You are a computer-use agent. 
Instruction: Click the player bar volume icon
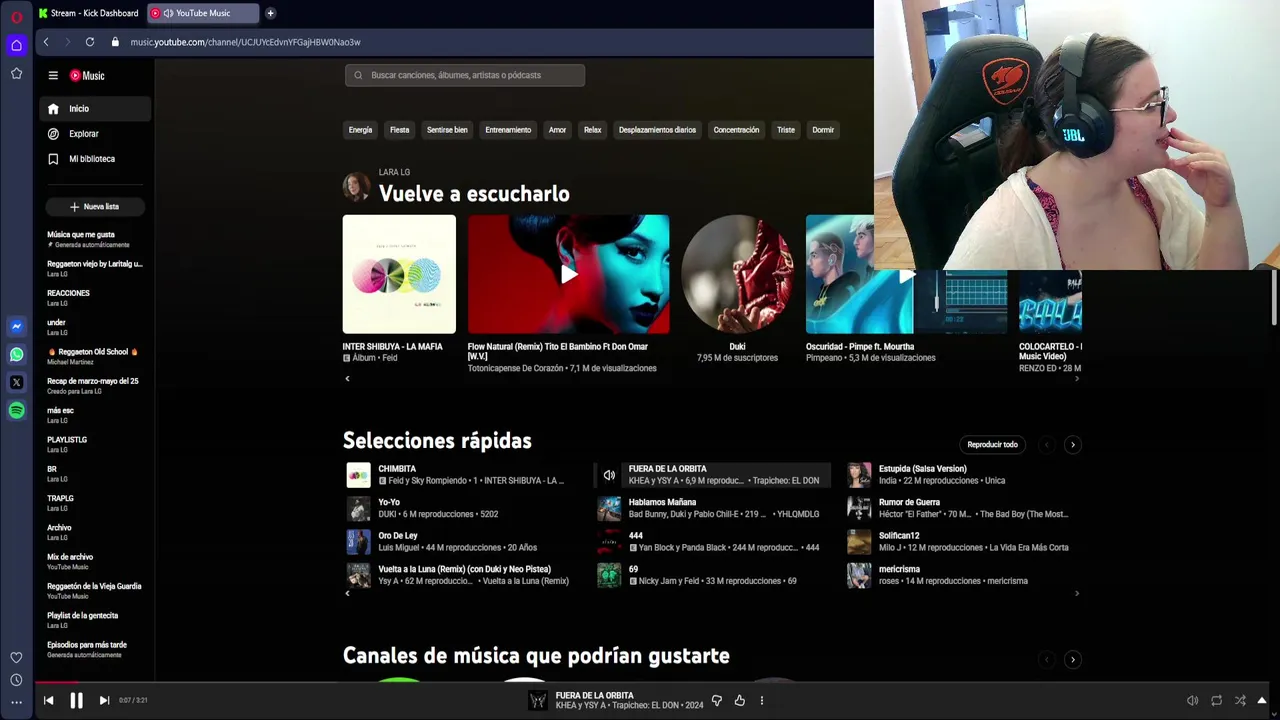pyautogui.click(x=1192, y=701)
